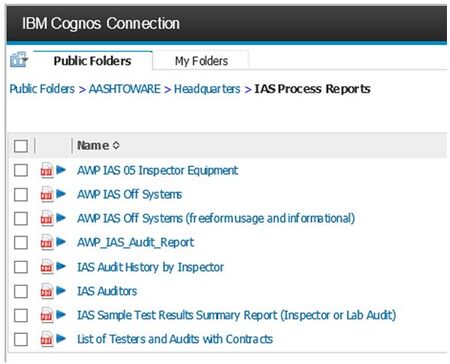Check the box for AWP IAS 05 Inspector Equipment
The image size is (450, 364).
coord(21,170)
